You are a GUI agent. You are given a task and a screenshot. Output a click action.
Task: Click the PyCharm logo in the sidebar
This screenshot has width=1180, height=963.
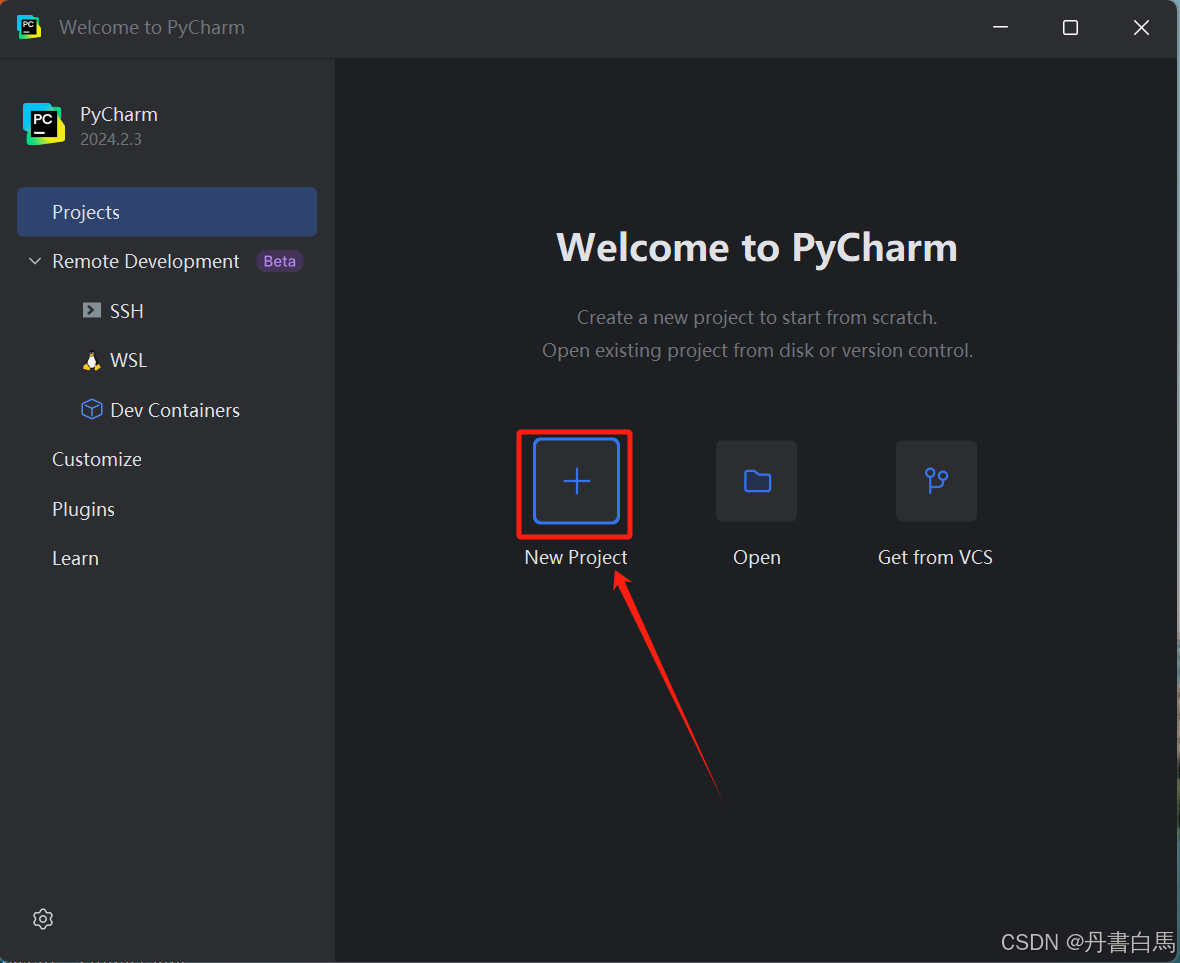[x=43, y=123]
